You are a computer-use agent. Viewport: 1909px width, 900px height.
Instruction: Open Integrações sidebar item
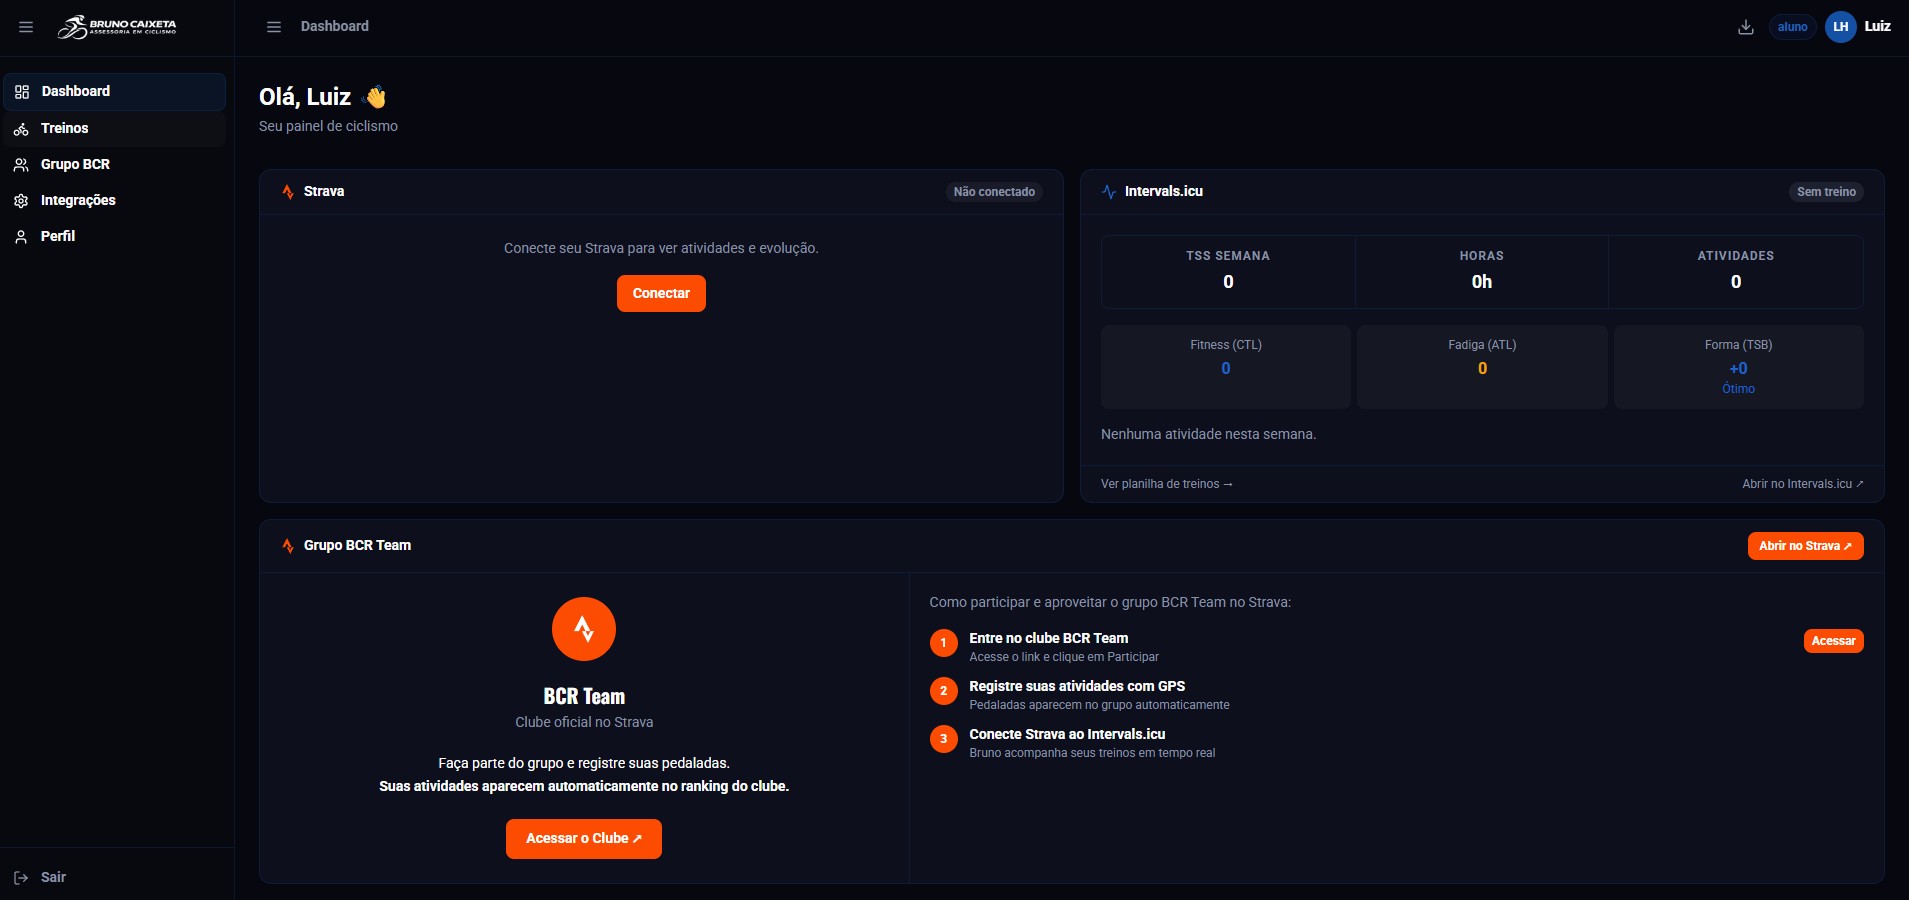[114, 200]
